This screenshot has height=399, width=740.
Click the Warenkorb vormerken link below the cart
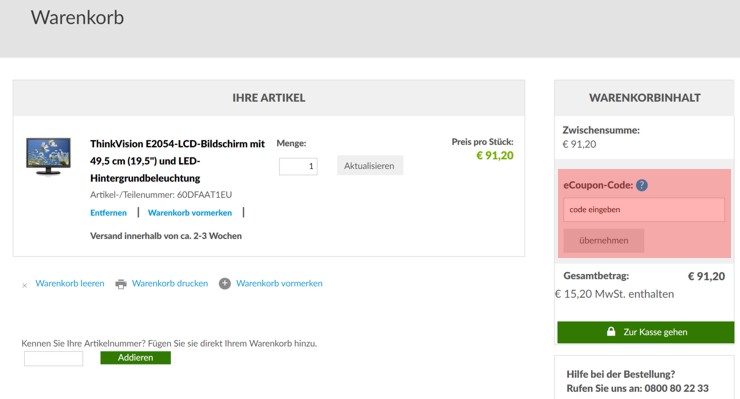pyautogui.click(x=279, y=283)
